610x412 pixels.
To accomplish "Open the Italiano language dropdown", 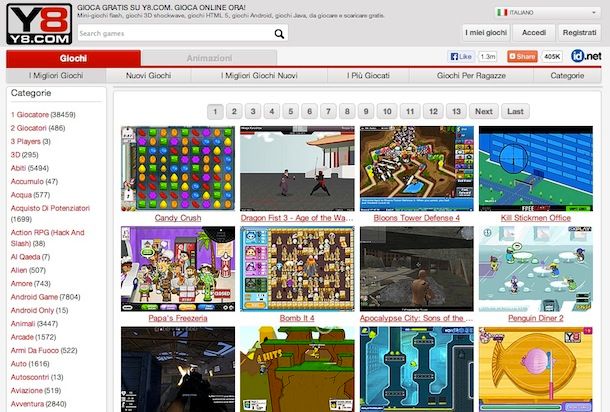I will tap(547, 12).
